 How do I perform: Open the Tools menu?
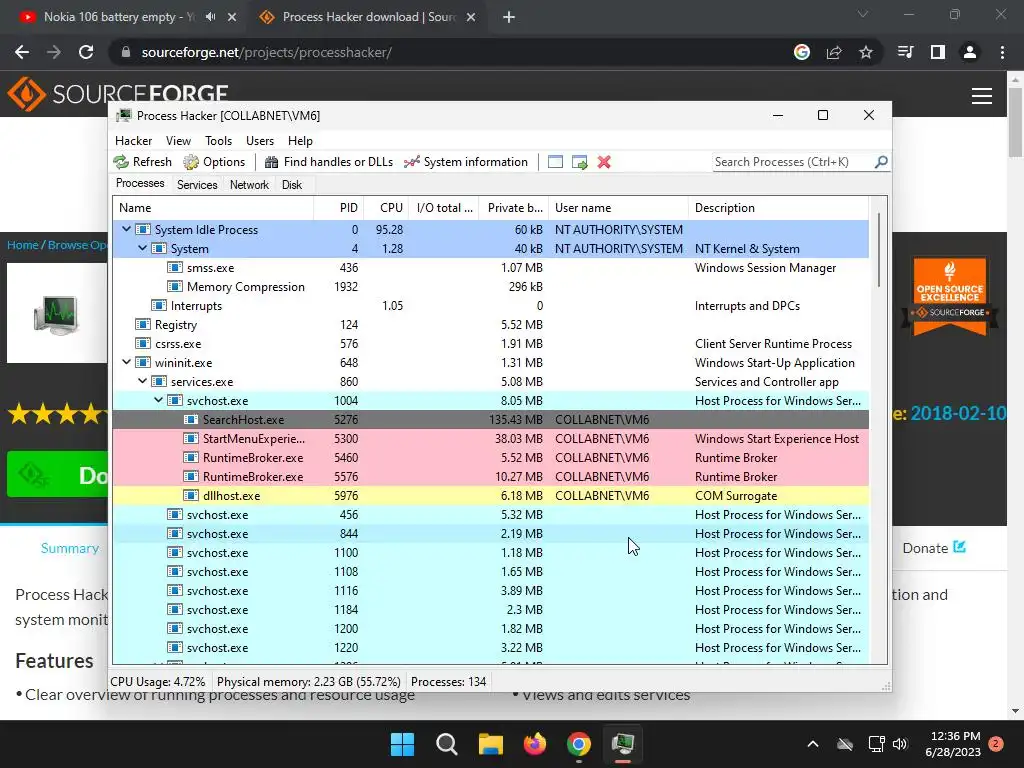coord(218,141)
